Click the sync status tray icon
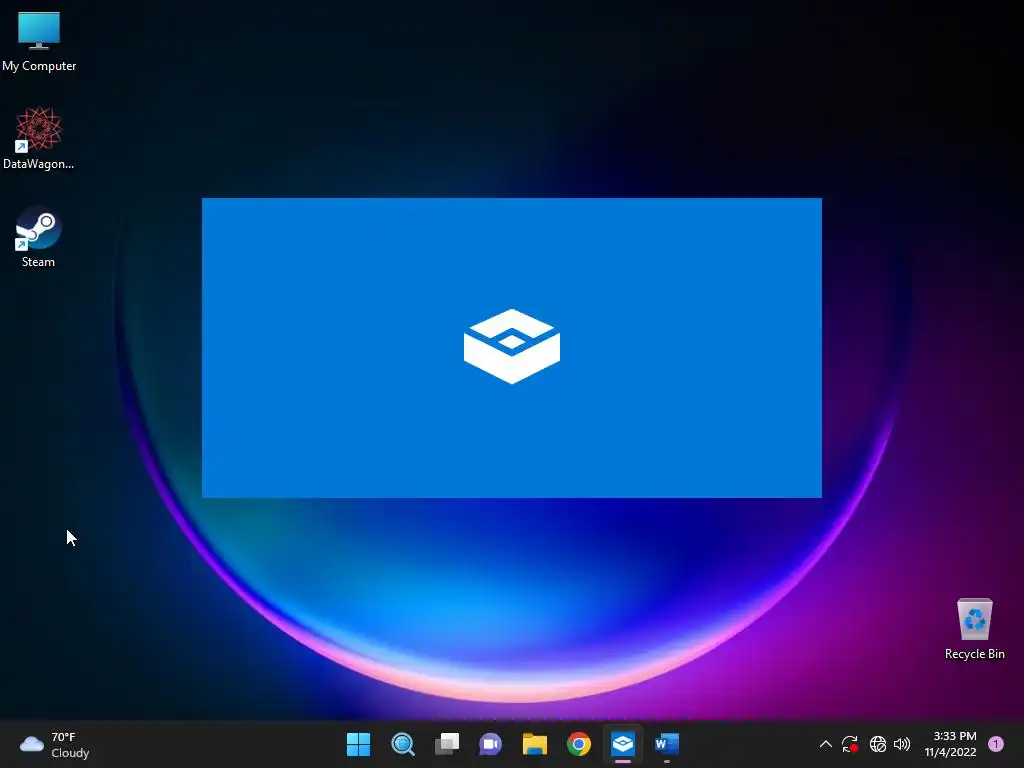 [850, 744]
